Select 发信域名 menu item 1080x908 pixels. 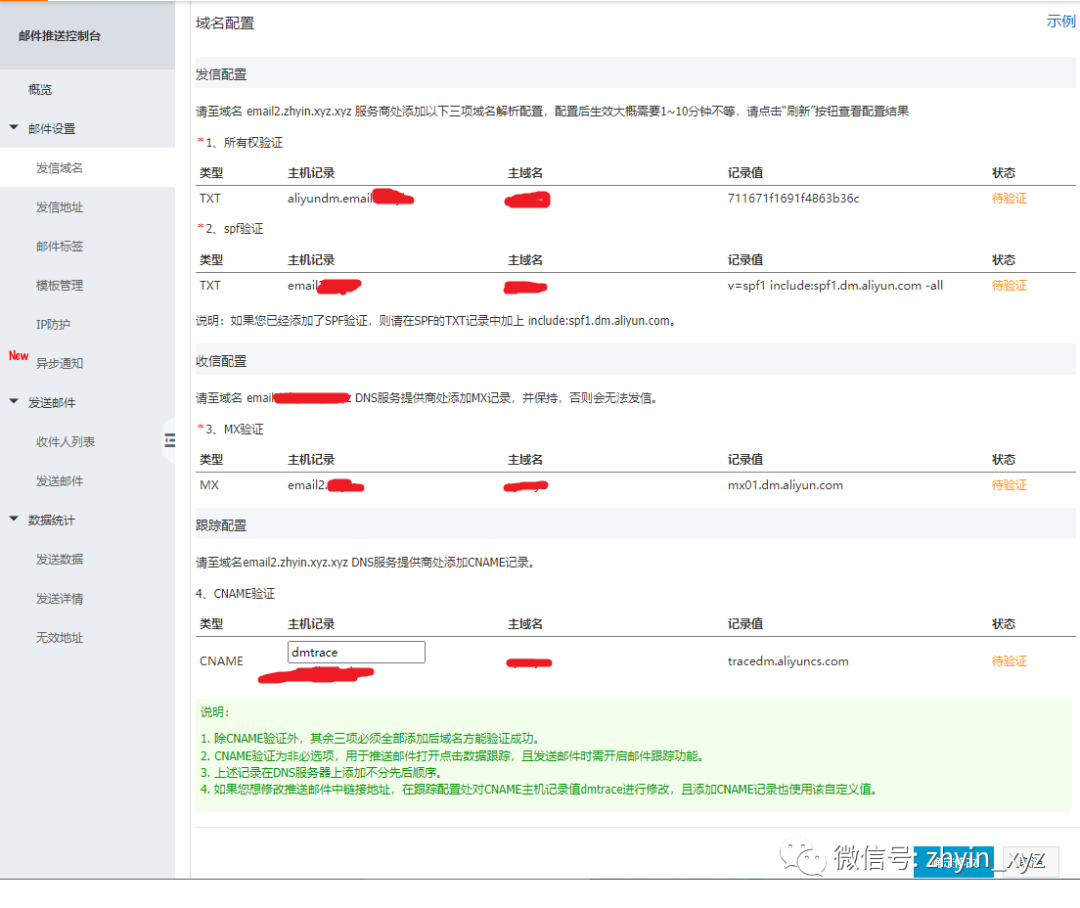59,168
